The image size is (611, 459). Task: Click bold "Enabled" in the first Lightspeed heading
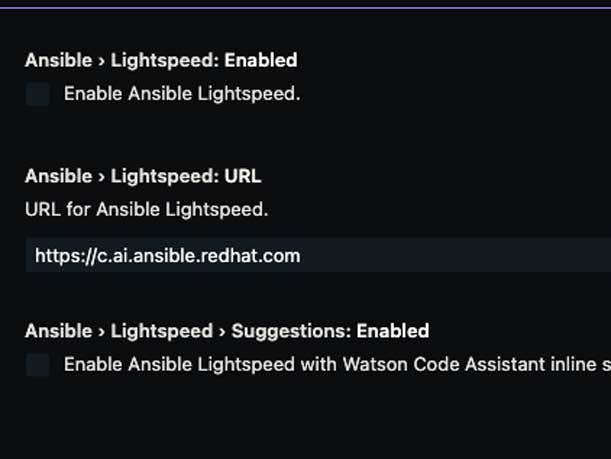coord(260,60)
